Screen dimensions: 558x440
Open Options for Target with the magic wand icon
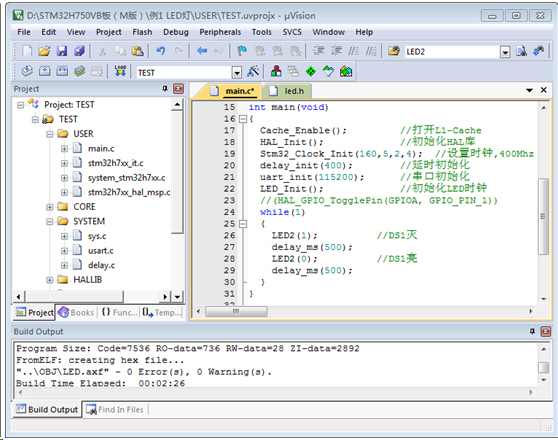tap(253, 72)
